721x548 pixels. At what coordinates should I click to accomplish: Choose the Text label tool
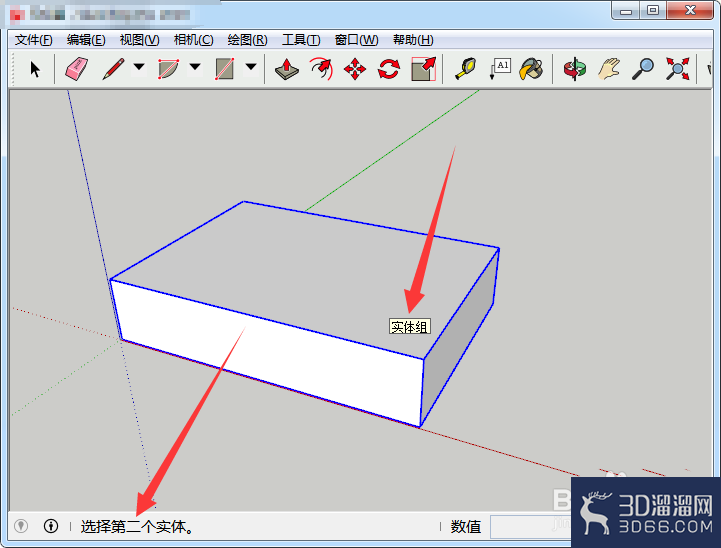pyautogui.click(x=500, y=69)
